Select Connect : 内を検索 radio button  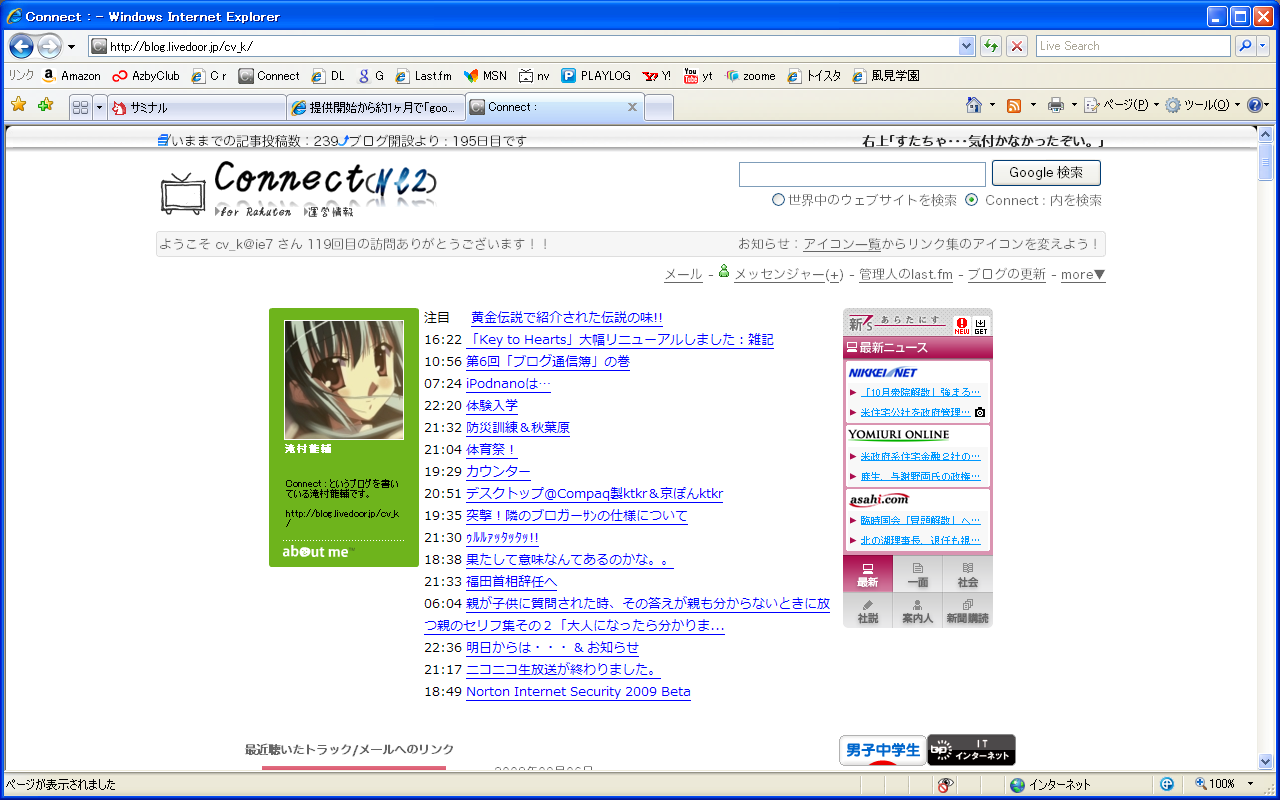(971, 200)
